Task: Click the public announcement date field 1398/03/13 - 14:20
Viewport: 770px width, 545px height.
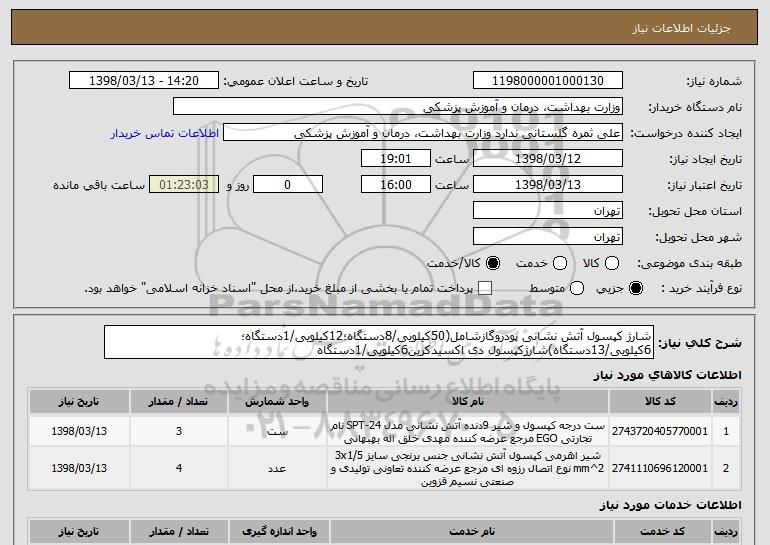Action: 144,81
